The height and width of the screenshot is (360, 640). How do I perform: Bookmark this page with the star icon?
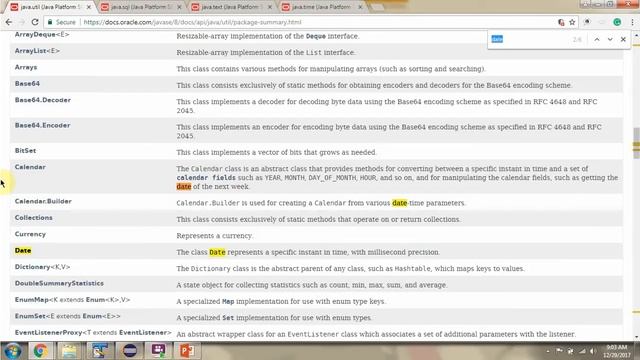[x=572, y=22]
